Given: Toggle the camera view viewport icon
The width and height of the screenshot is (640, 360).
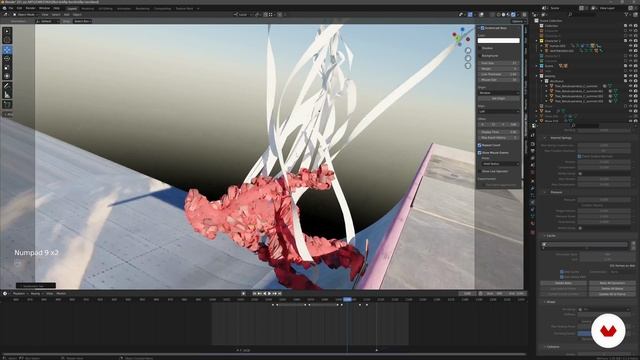Looking at the screenshot, I should coord(468,65).
